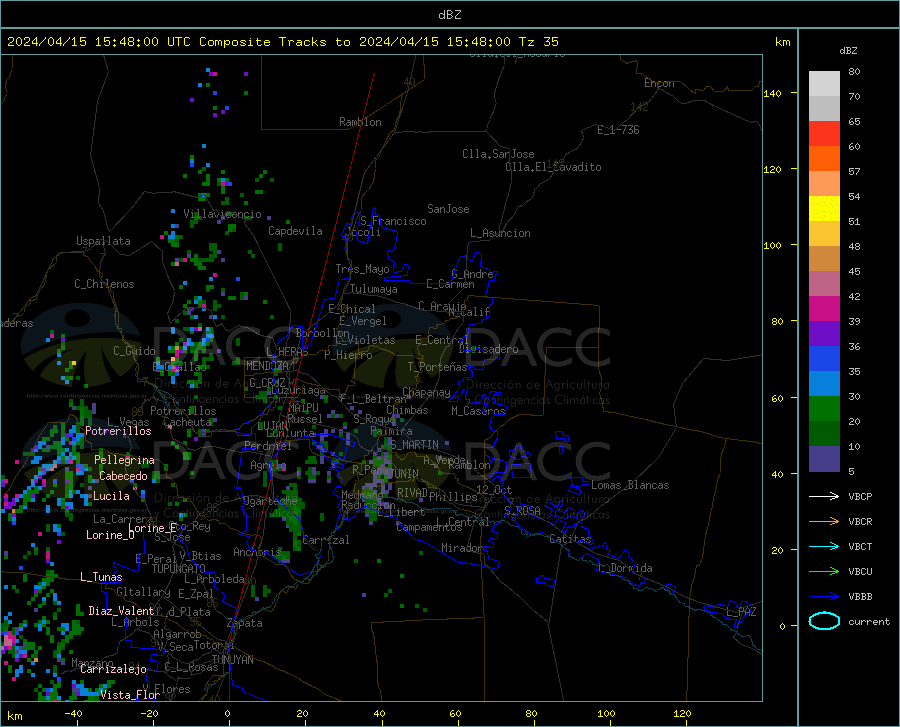Click the L_Dormida map label
Screen dimensions: 900x727
pos(624,568)
